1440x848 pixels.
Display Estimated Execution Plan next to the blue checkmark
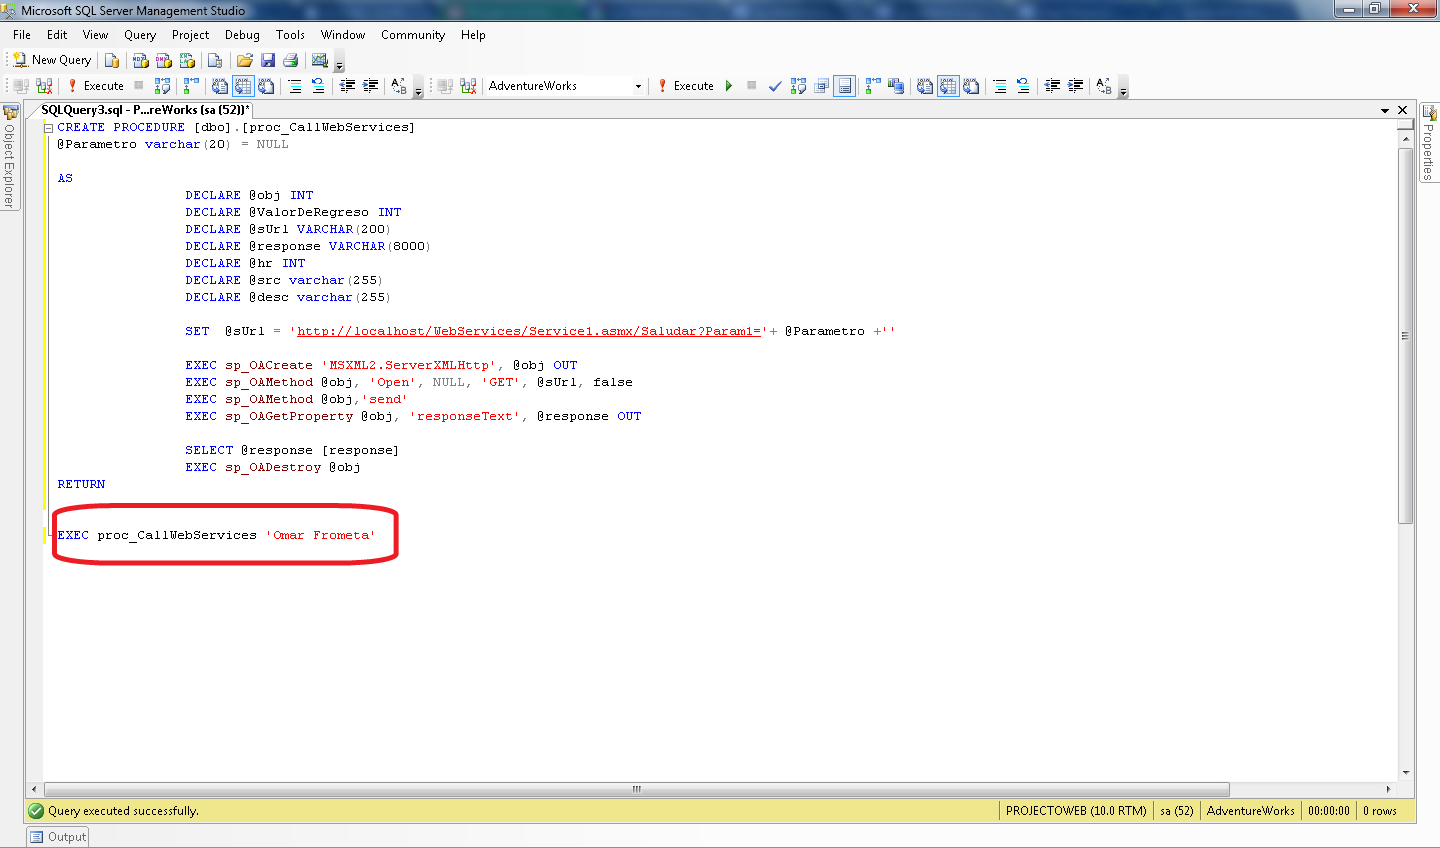[798, 86]
